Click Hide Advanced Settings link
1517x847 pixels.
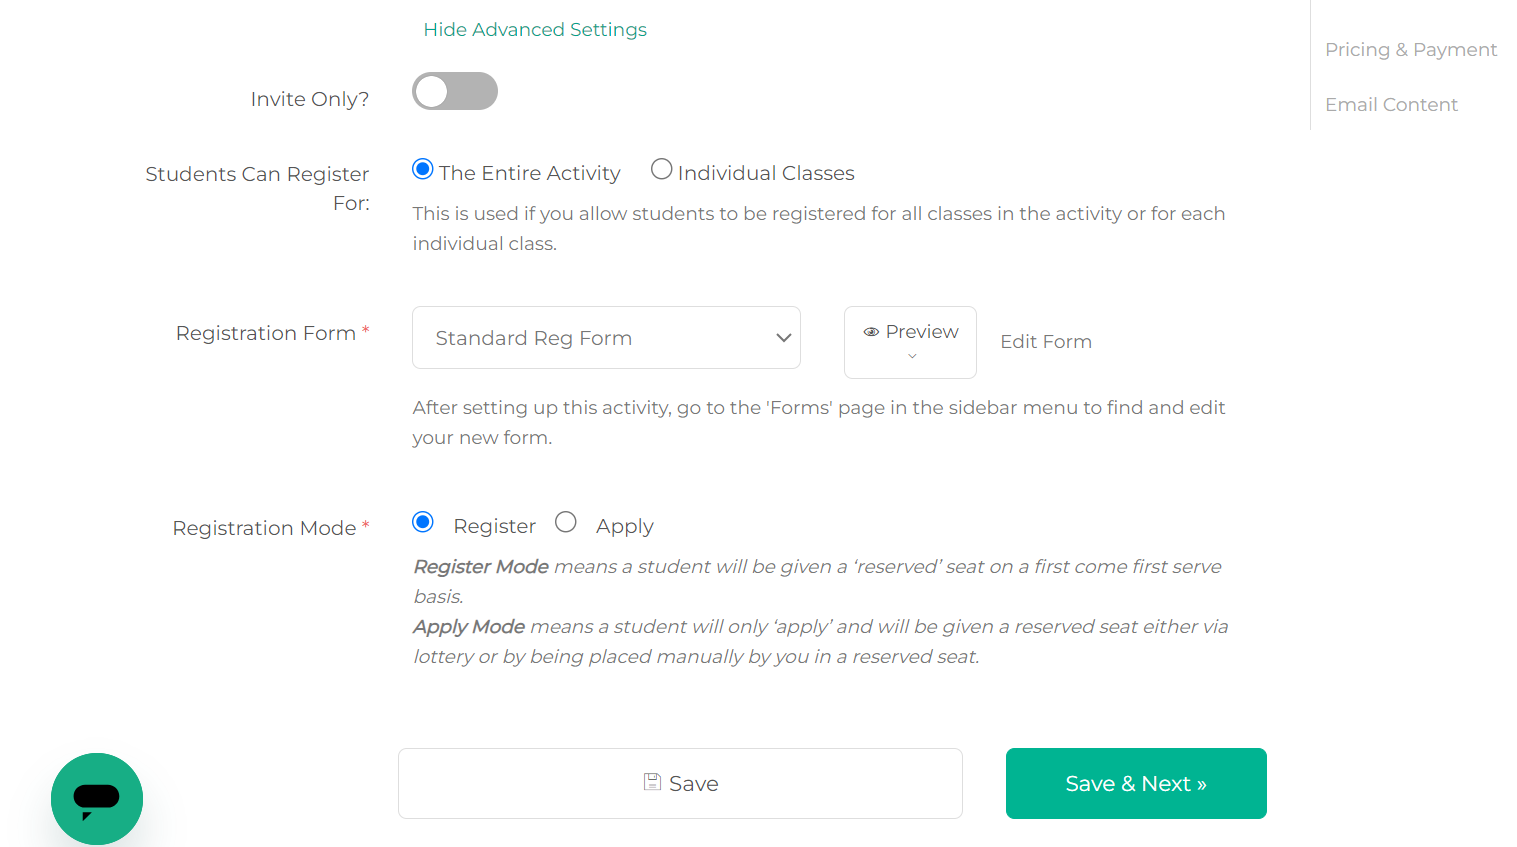pyautogui.click(x=535, y=30)
